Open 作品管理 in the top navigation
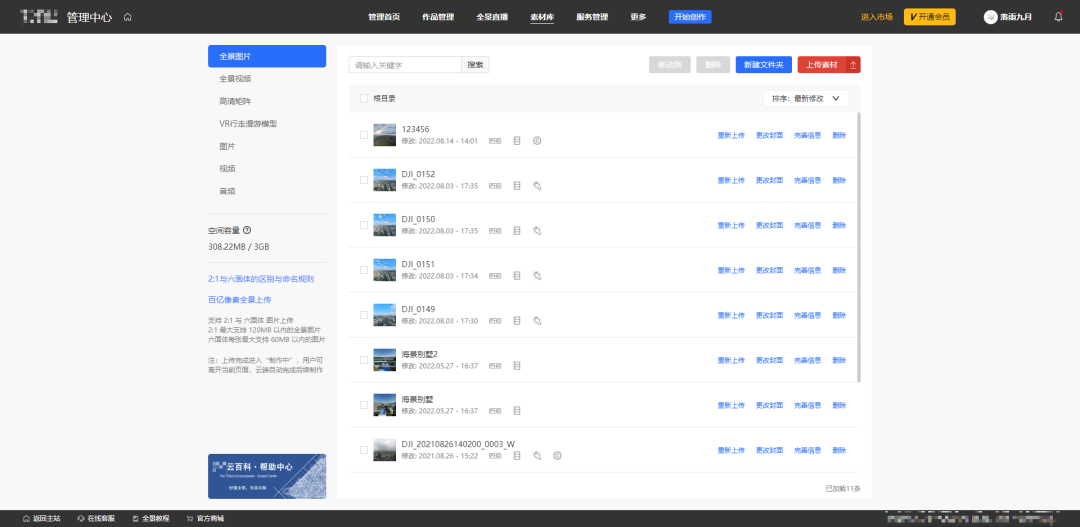 (x=438, y=17)
